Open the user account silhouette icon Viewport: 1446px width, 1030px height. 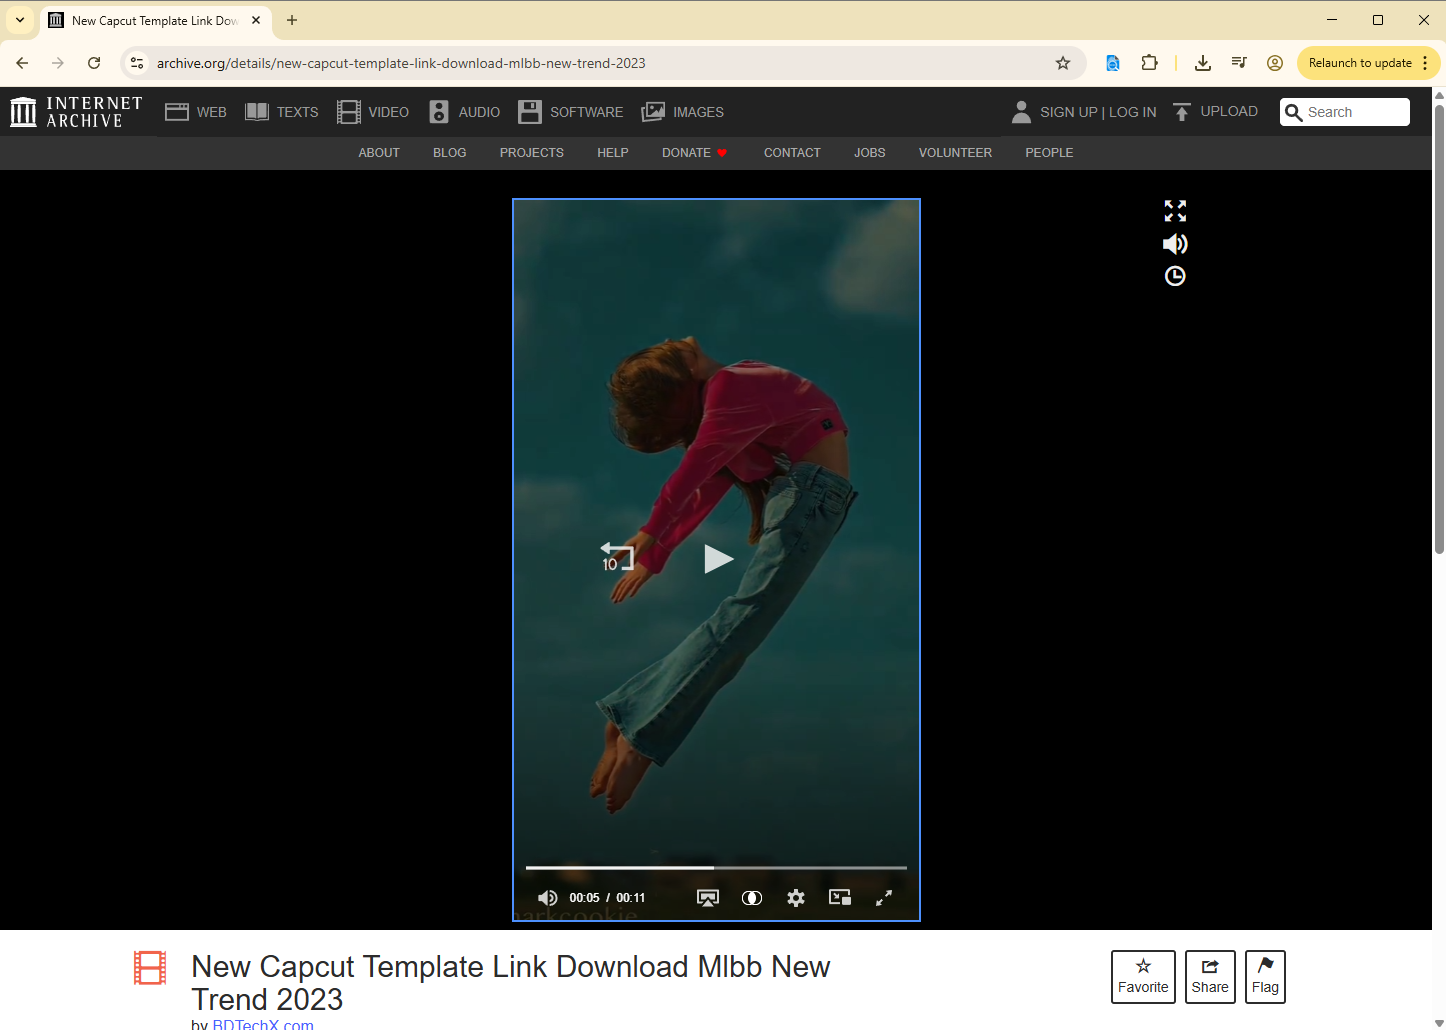pyautogui.click(x=1021, y=112)
